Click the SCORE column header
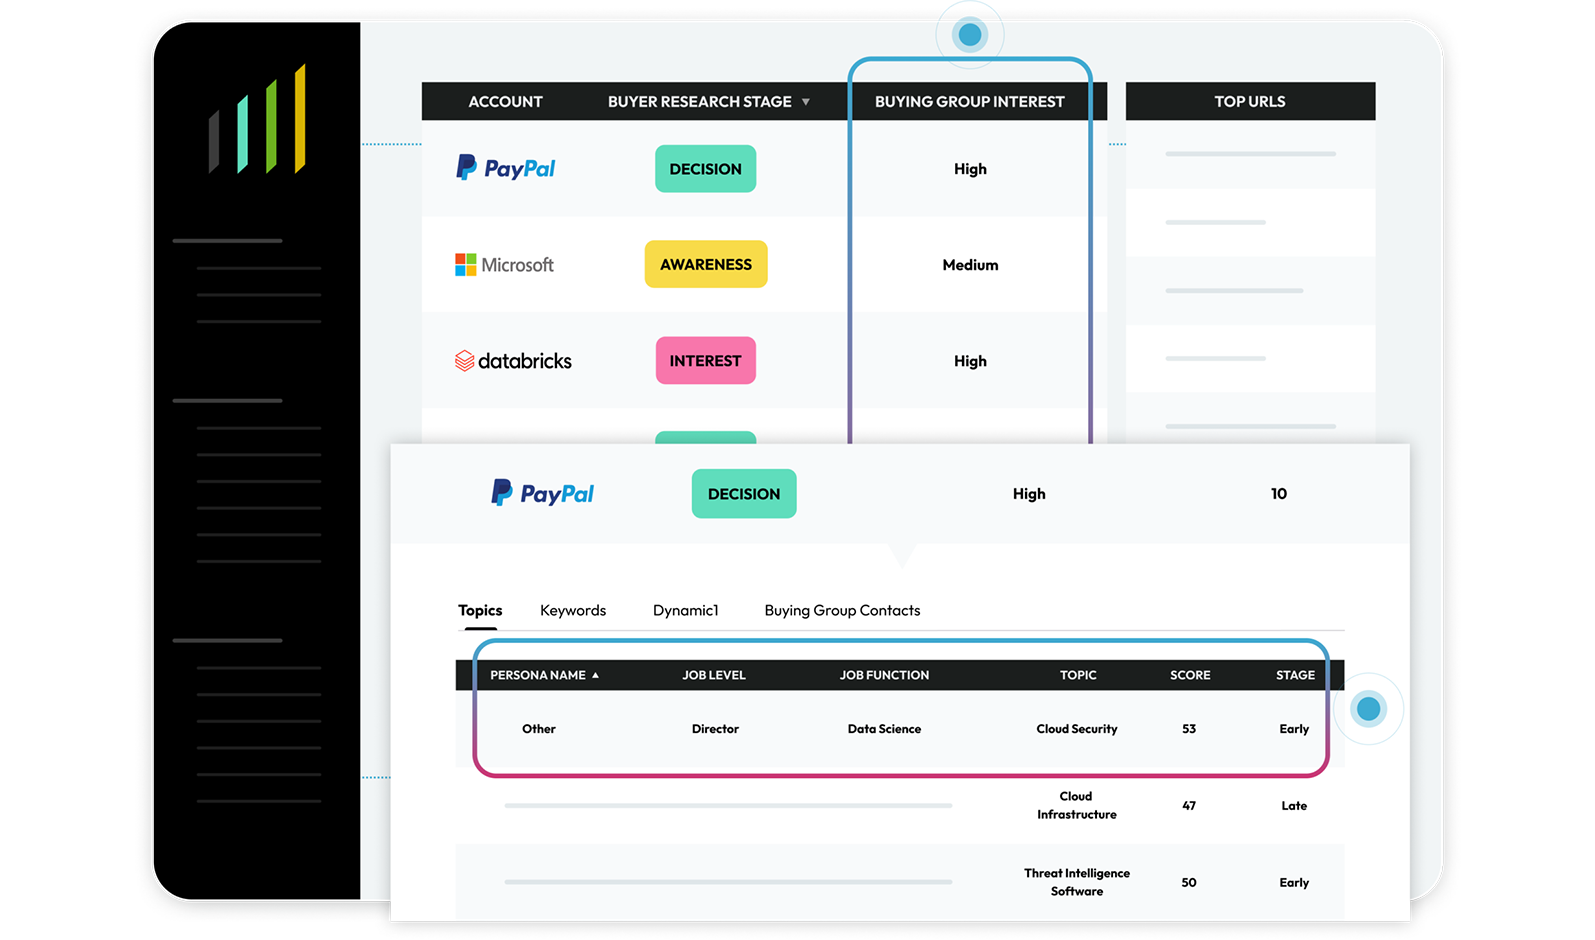This screenshot has height=940, width=1595. point(1190,675)
